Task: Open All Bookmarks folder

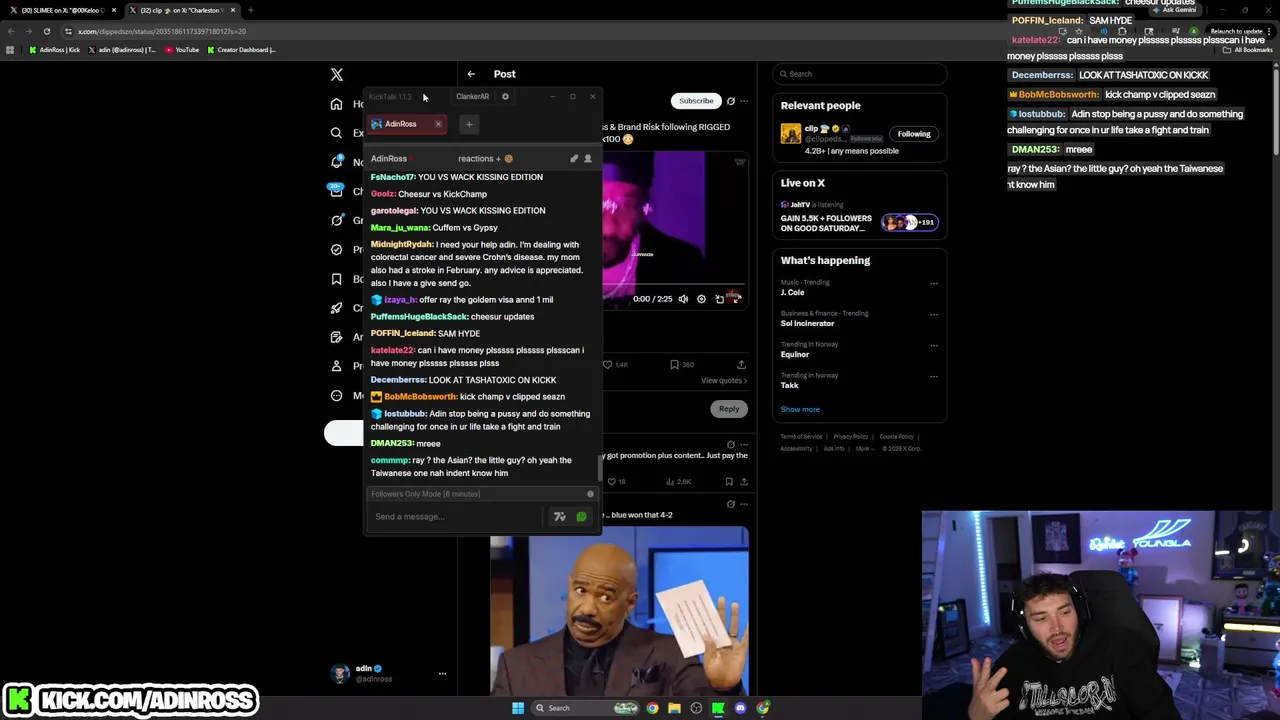Action: click(x=1248, y=50)
